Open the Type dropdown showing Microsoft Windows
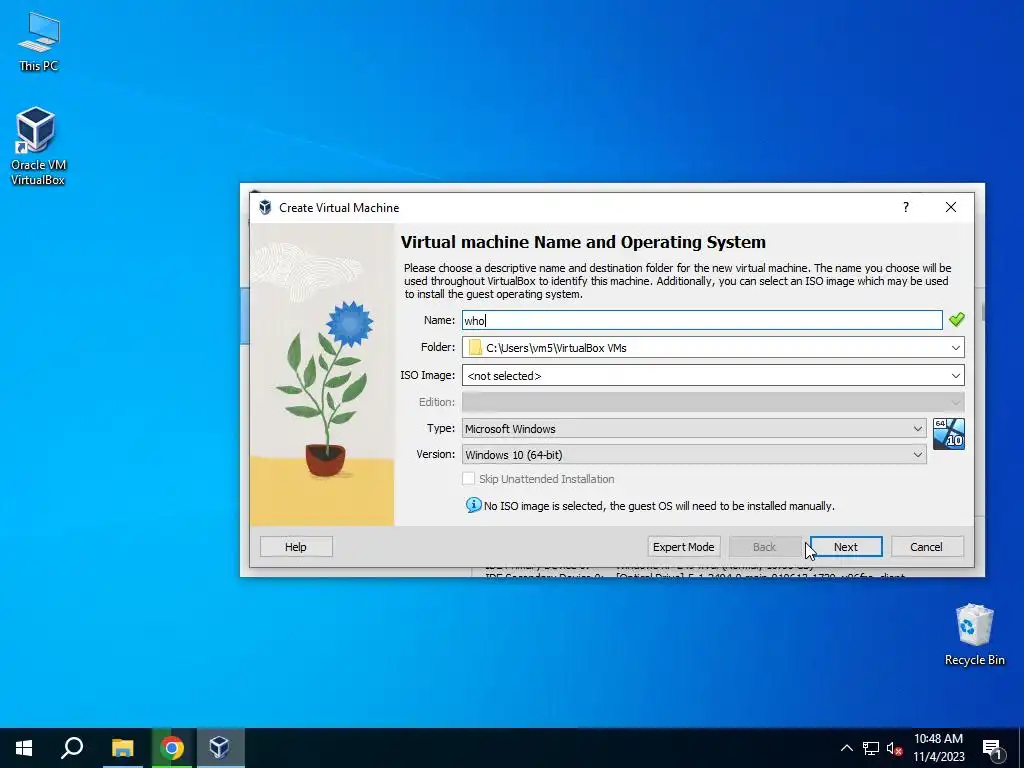1024x768 pixels. click(x=694, y=428)
